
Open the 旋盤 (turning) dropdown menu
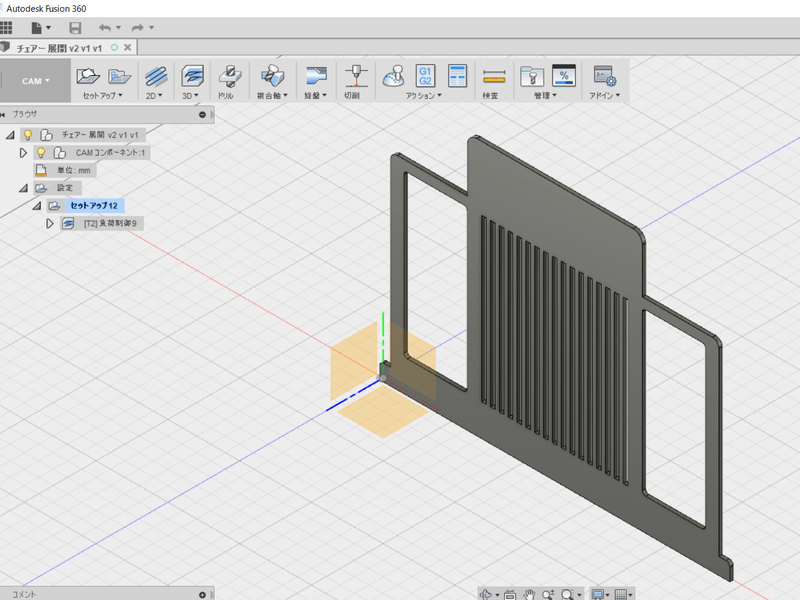tap(317, 96)
